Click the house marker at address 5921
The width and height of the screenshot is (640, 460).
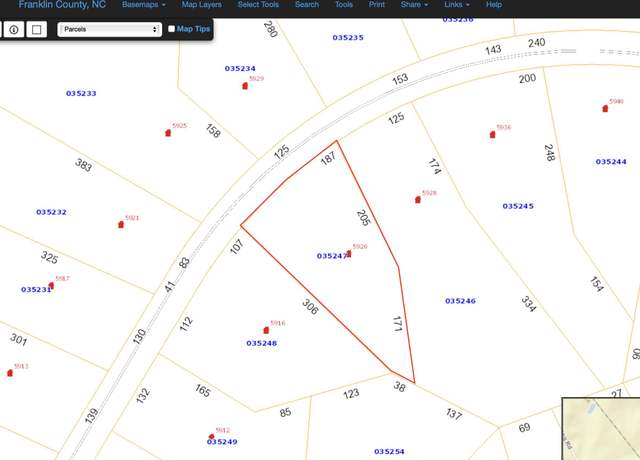point(121,224)
